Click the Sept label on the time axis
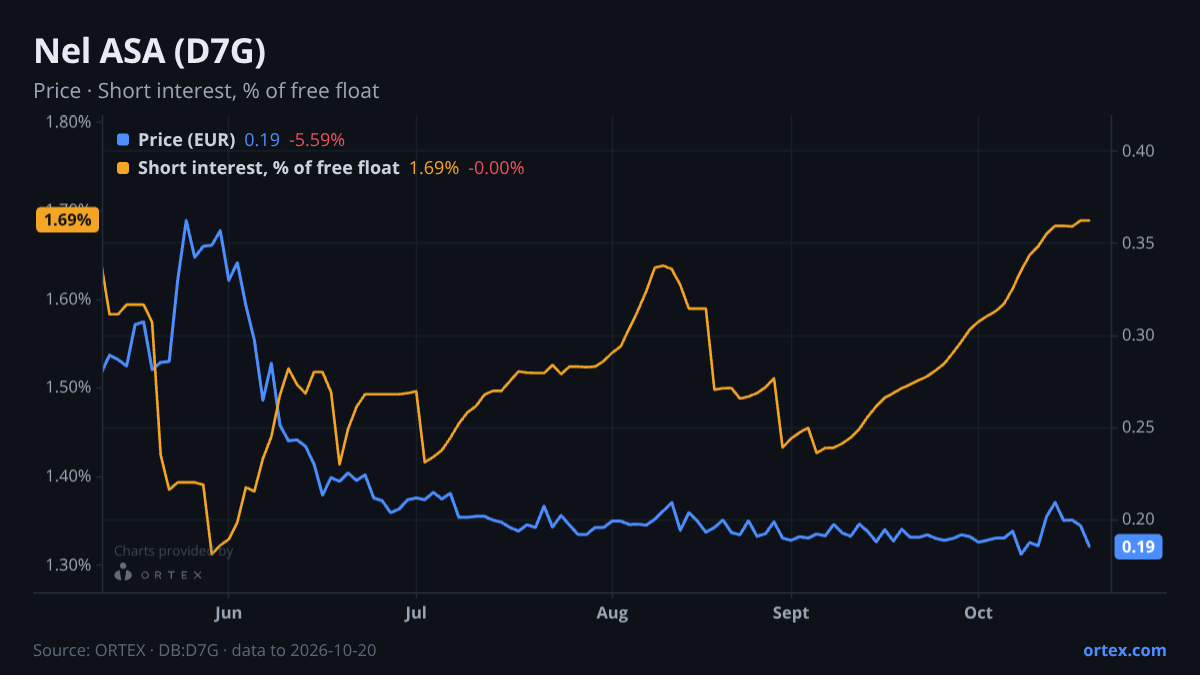Screen dimensions: 1200x675 point(791,613)
